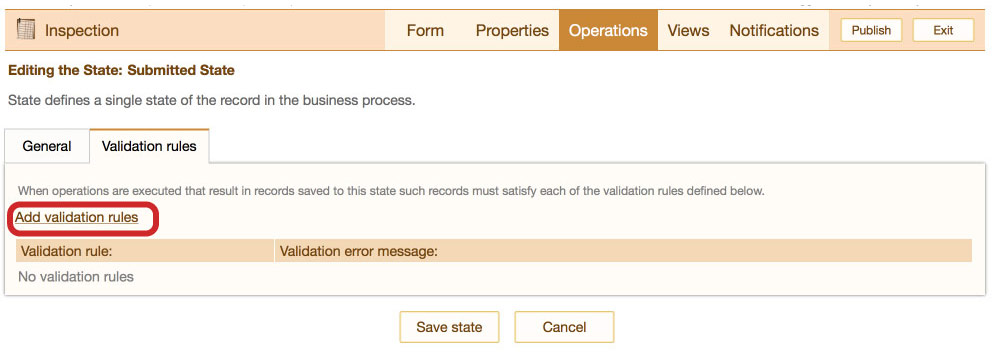Image resolution: width=995 pixels, height=362 pixels.
Task: Save the state with Save state button
Action: click(x=449, y=327)
